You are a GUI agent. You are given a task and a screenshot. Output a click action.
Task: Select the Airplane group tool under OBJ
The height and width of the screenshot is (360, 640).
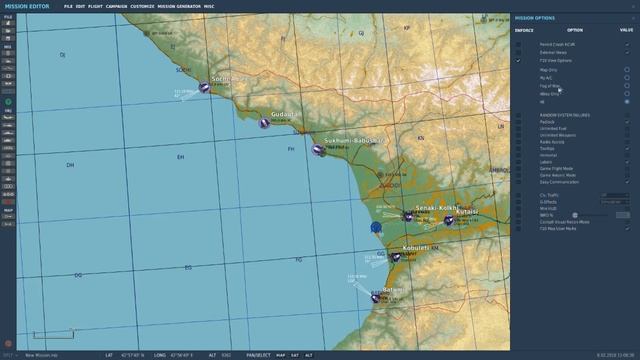pos(8,118)
